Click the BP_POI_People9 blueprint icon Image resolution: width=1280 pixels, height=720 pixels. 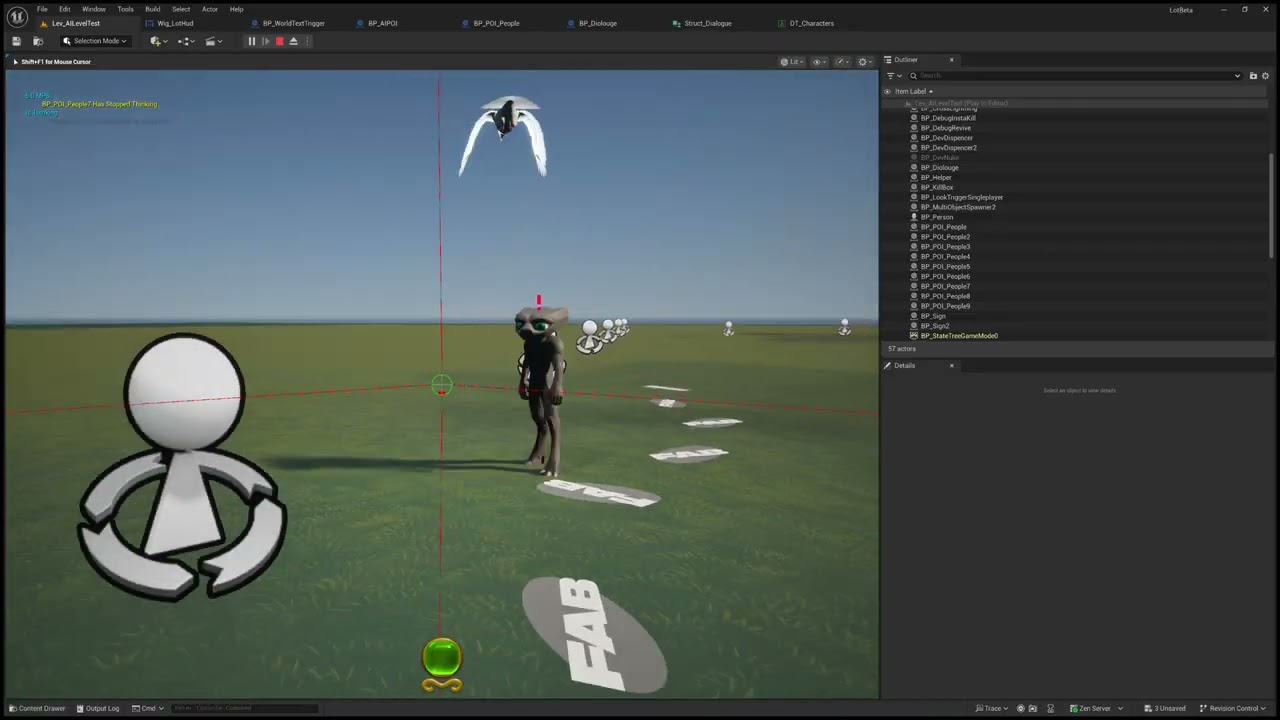(x=914, y=306)
